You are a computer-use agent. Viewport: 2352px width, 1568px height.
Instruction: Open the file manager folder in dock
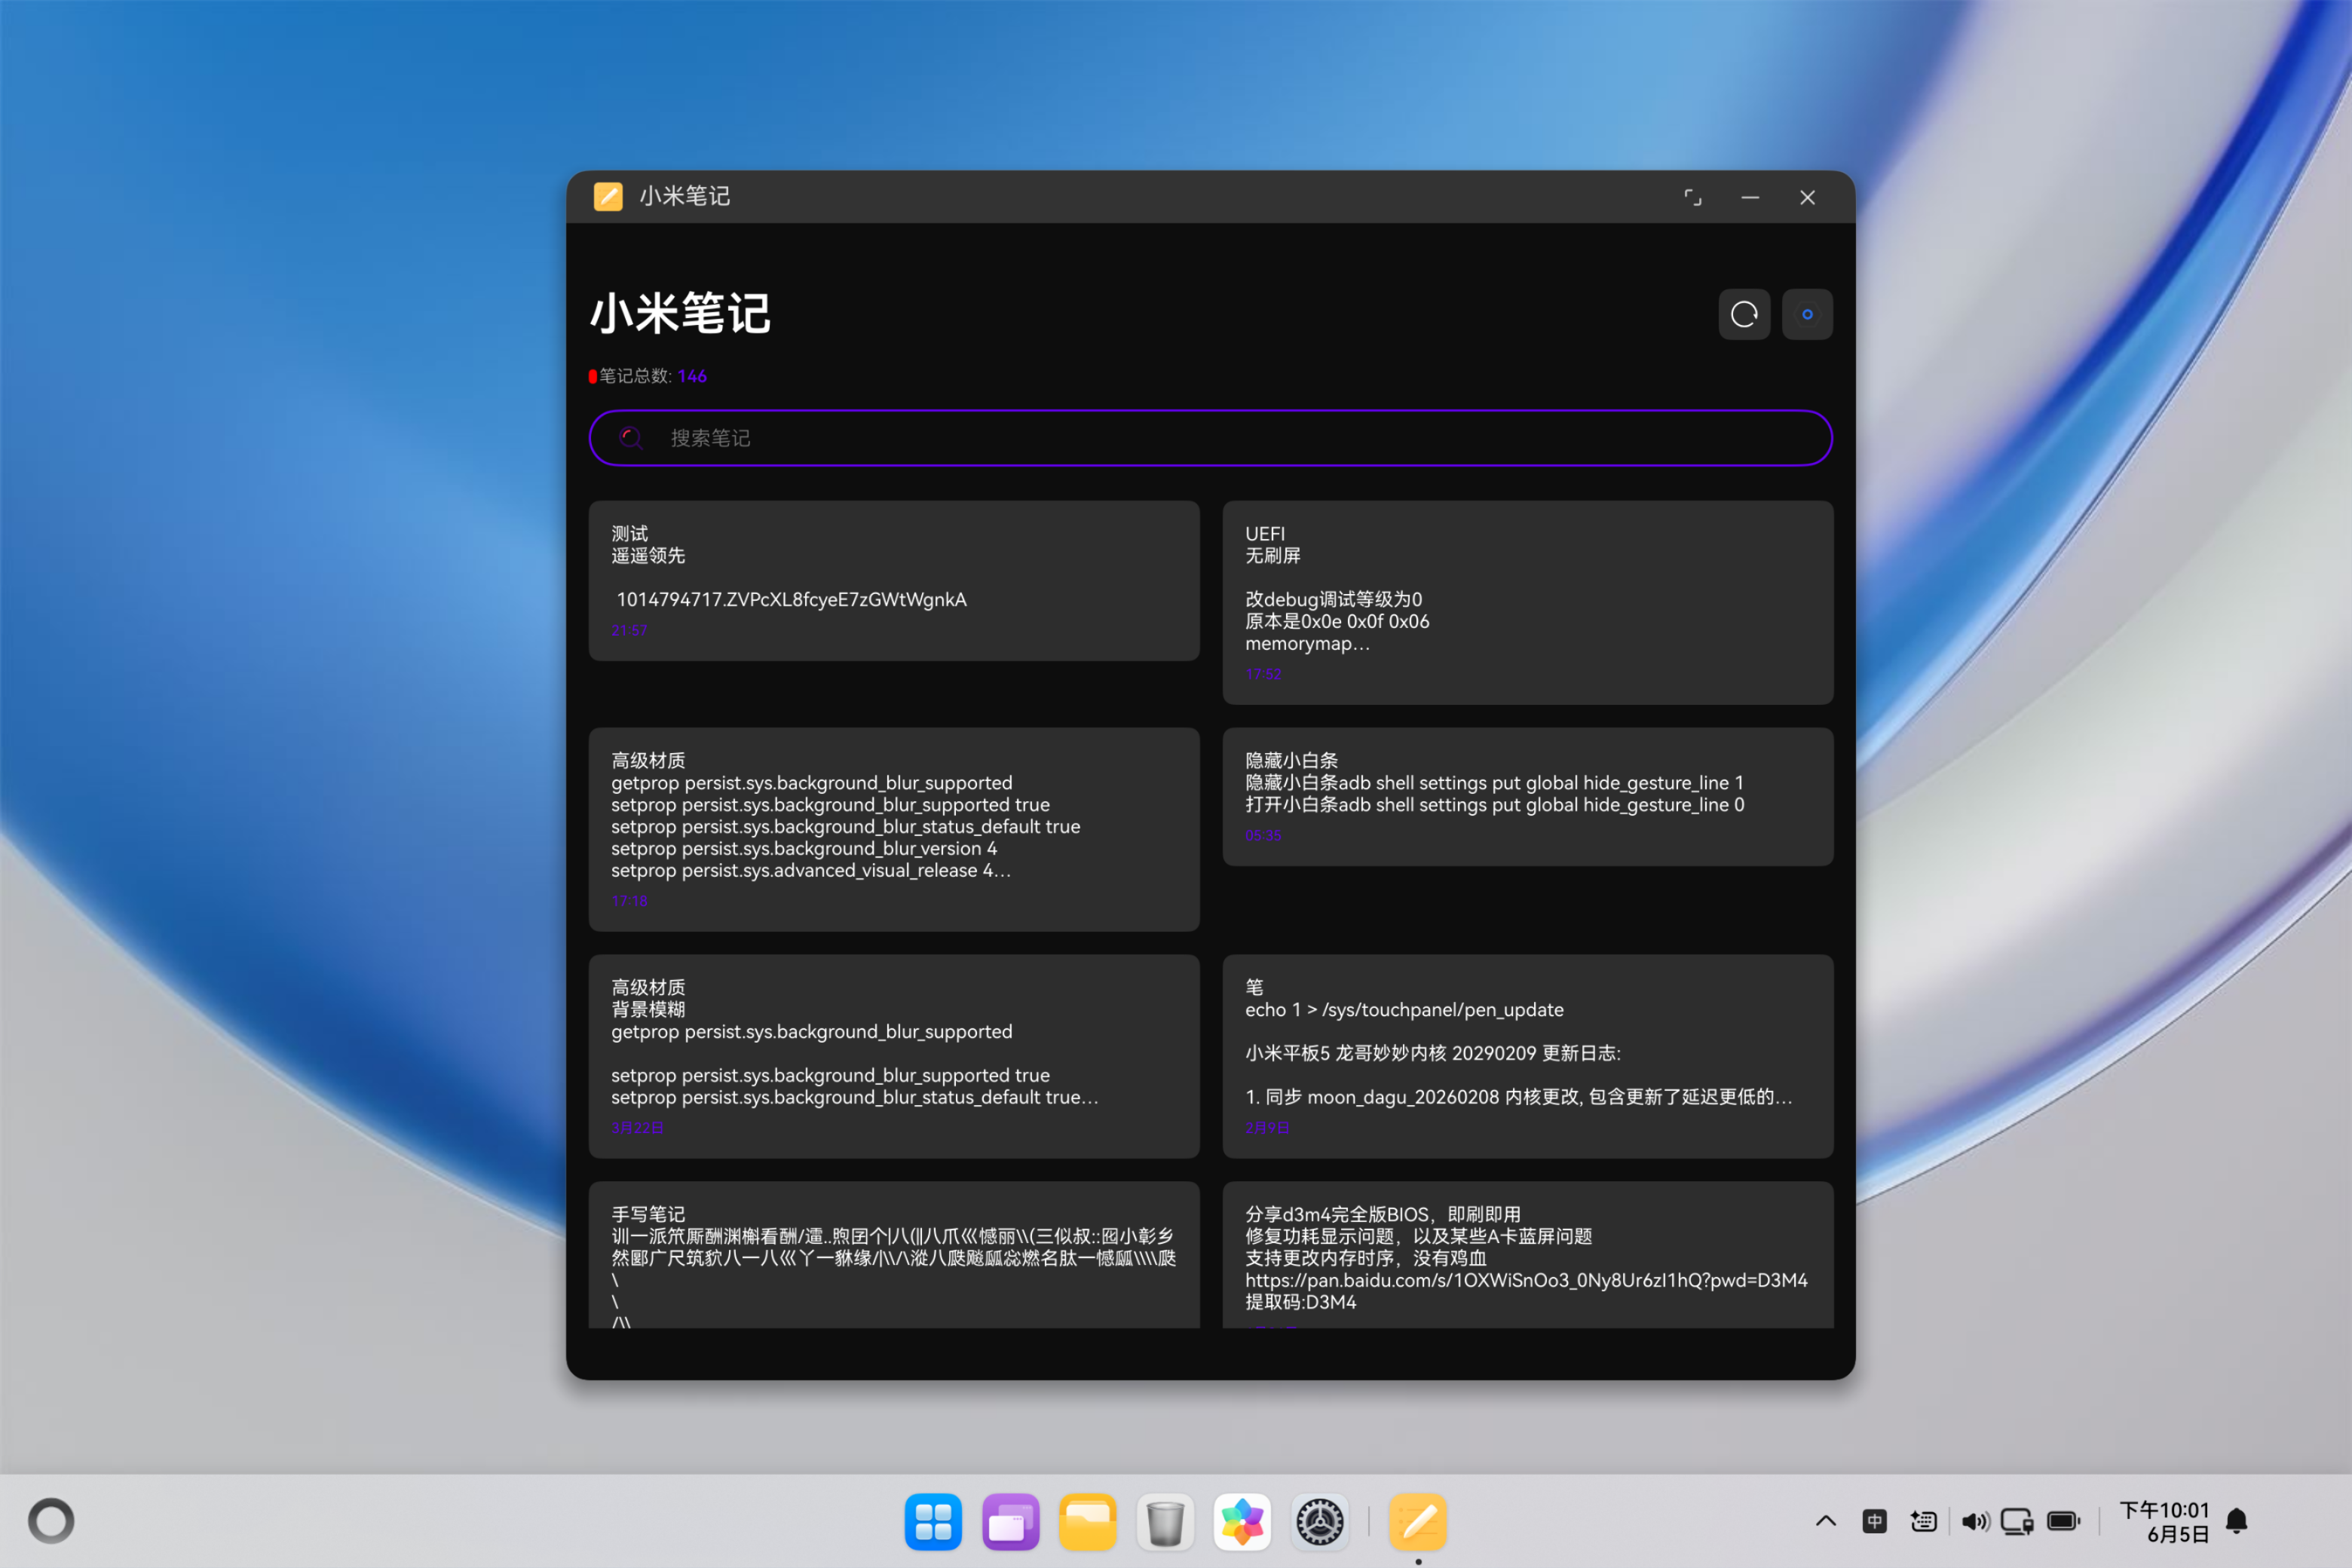[x=1087, y=1522]
